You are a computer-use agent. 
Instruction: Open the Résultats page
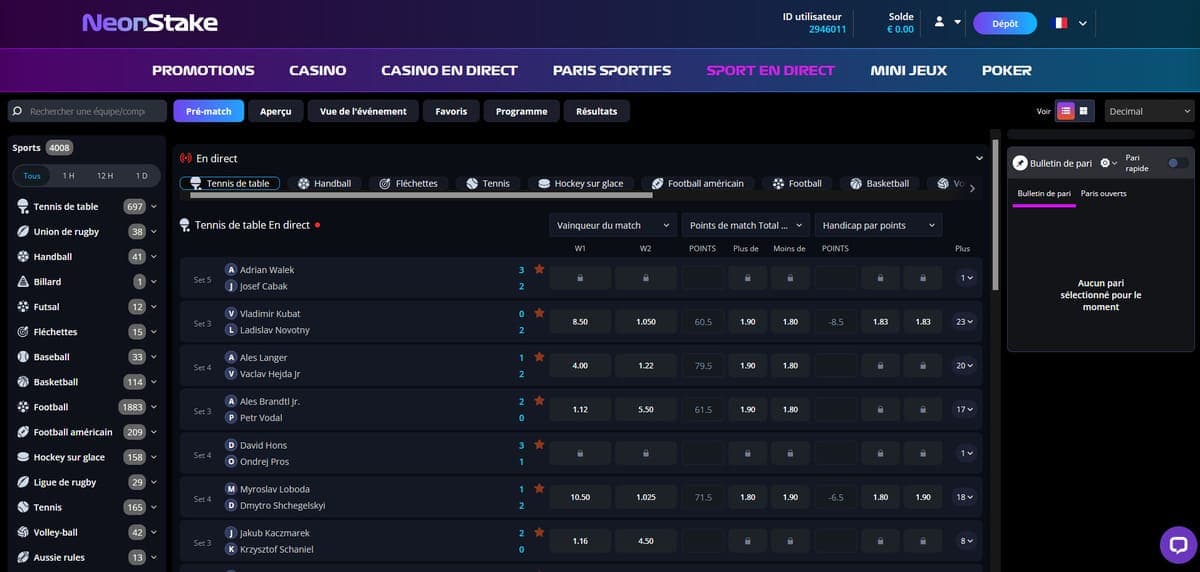pyautogui.click(x=597, y=111)
